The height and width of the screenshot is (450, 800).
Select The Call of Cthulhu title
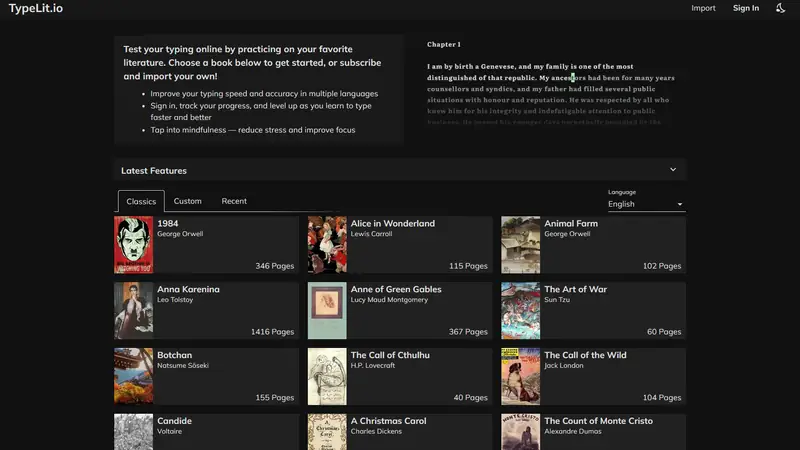[390, 355]
